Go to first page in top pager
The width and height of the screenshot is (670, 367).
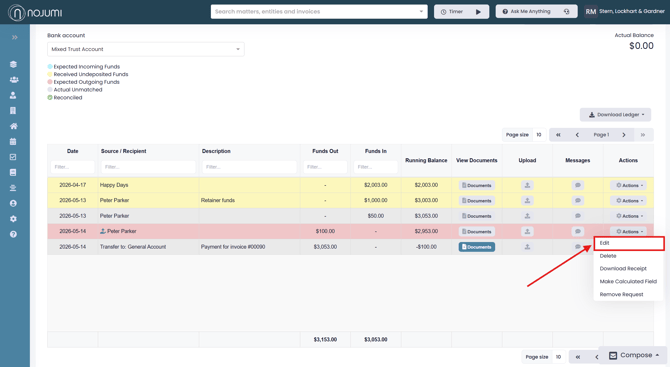click(558, 135)
